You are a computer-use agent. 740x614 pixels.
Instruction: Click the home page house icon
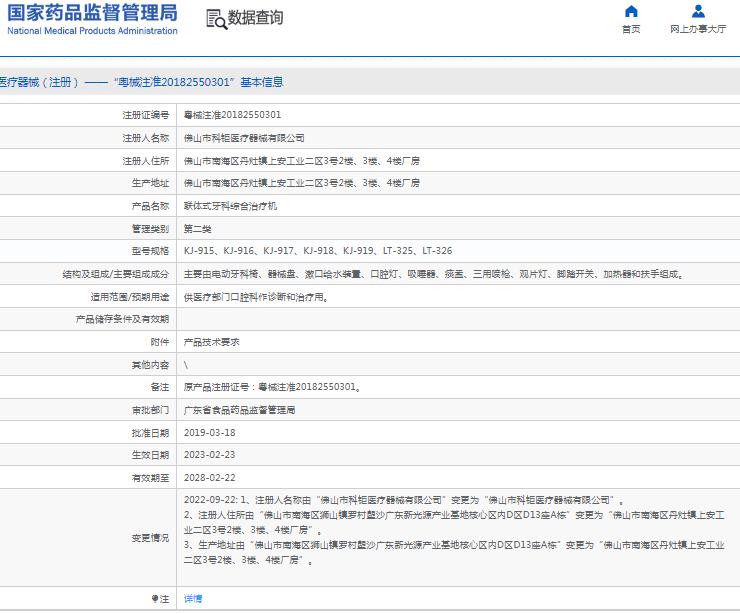click(631, 11)
